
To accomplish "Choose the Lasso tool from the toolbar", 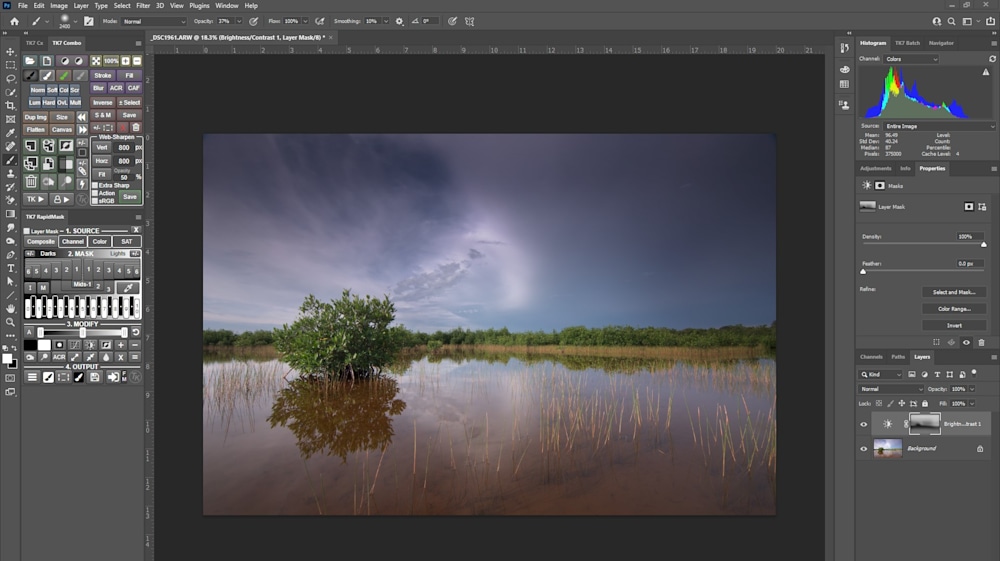I will coord(11,78).
